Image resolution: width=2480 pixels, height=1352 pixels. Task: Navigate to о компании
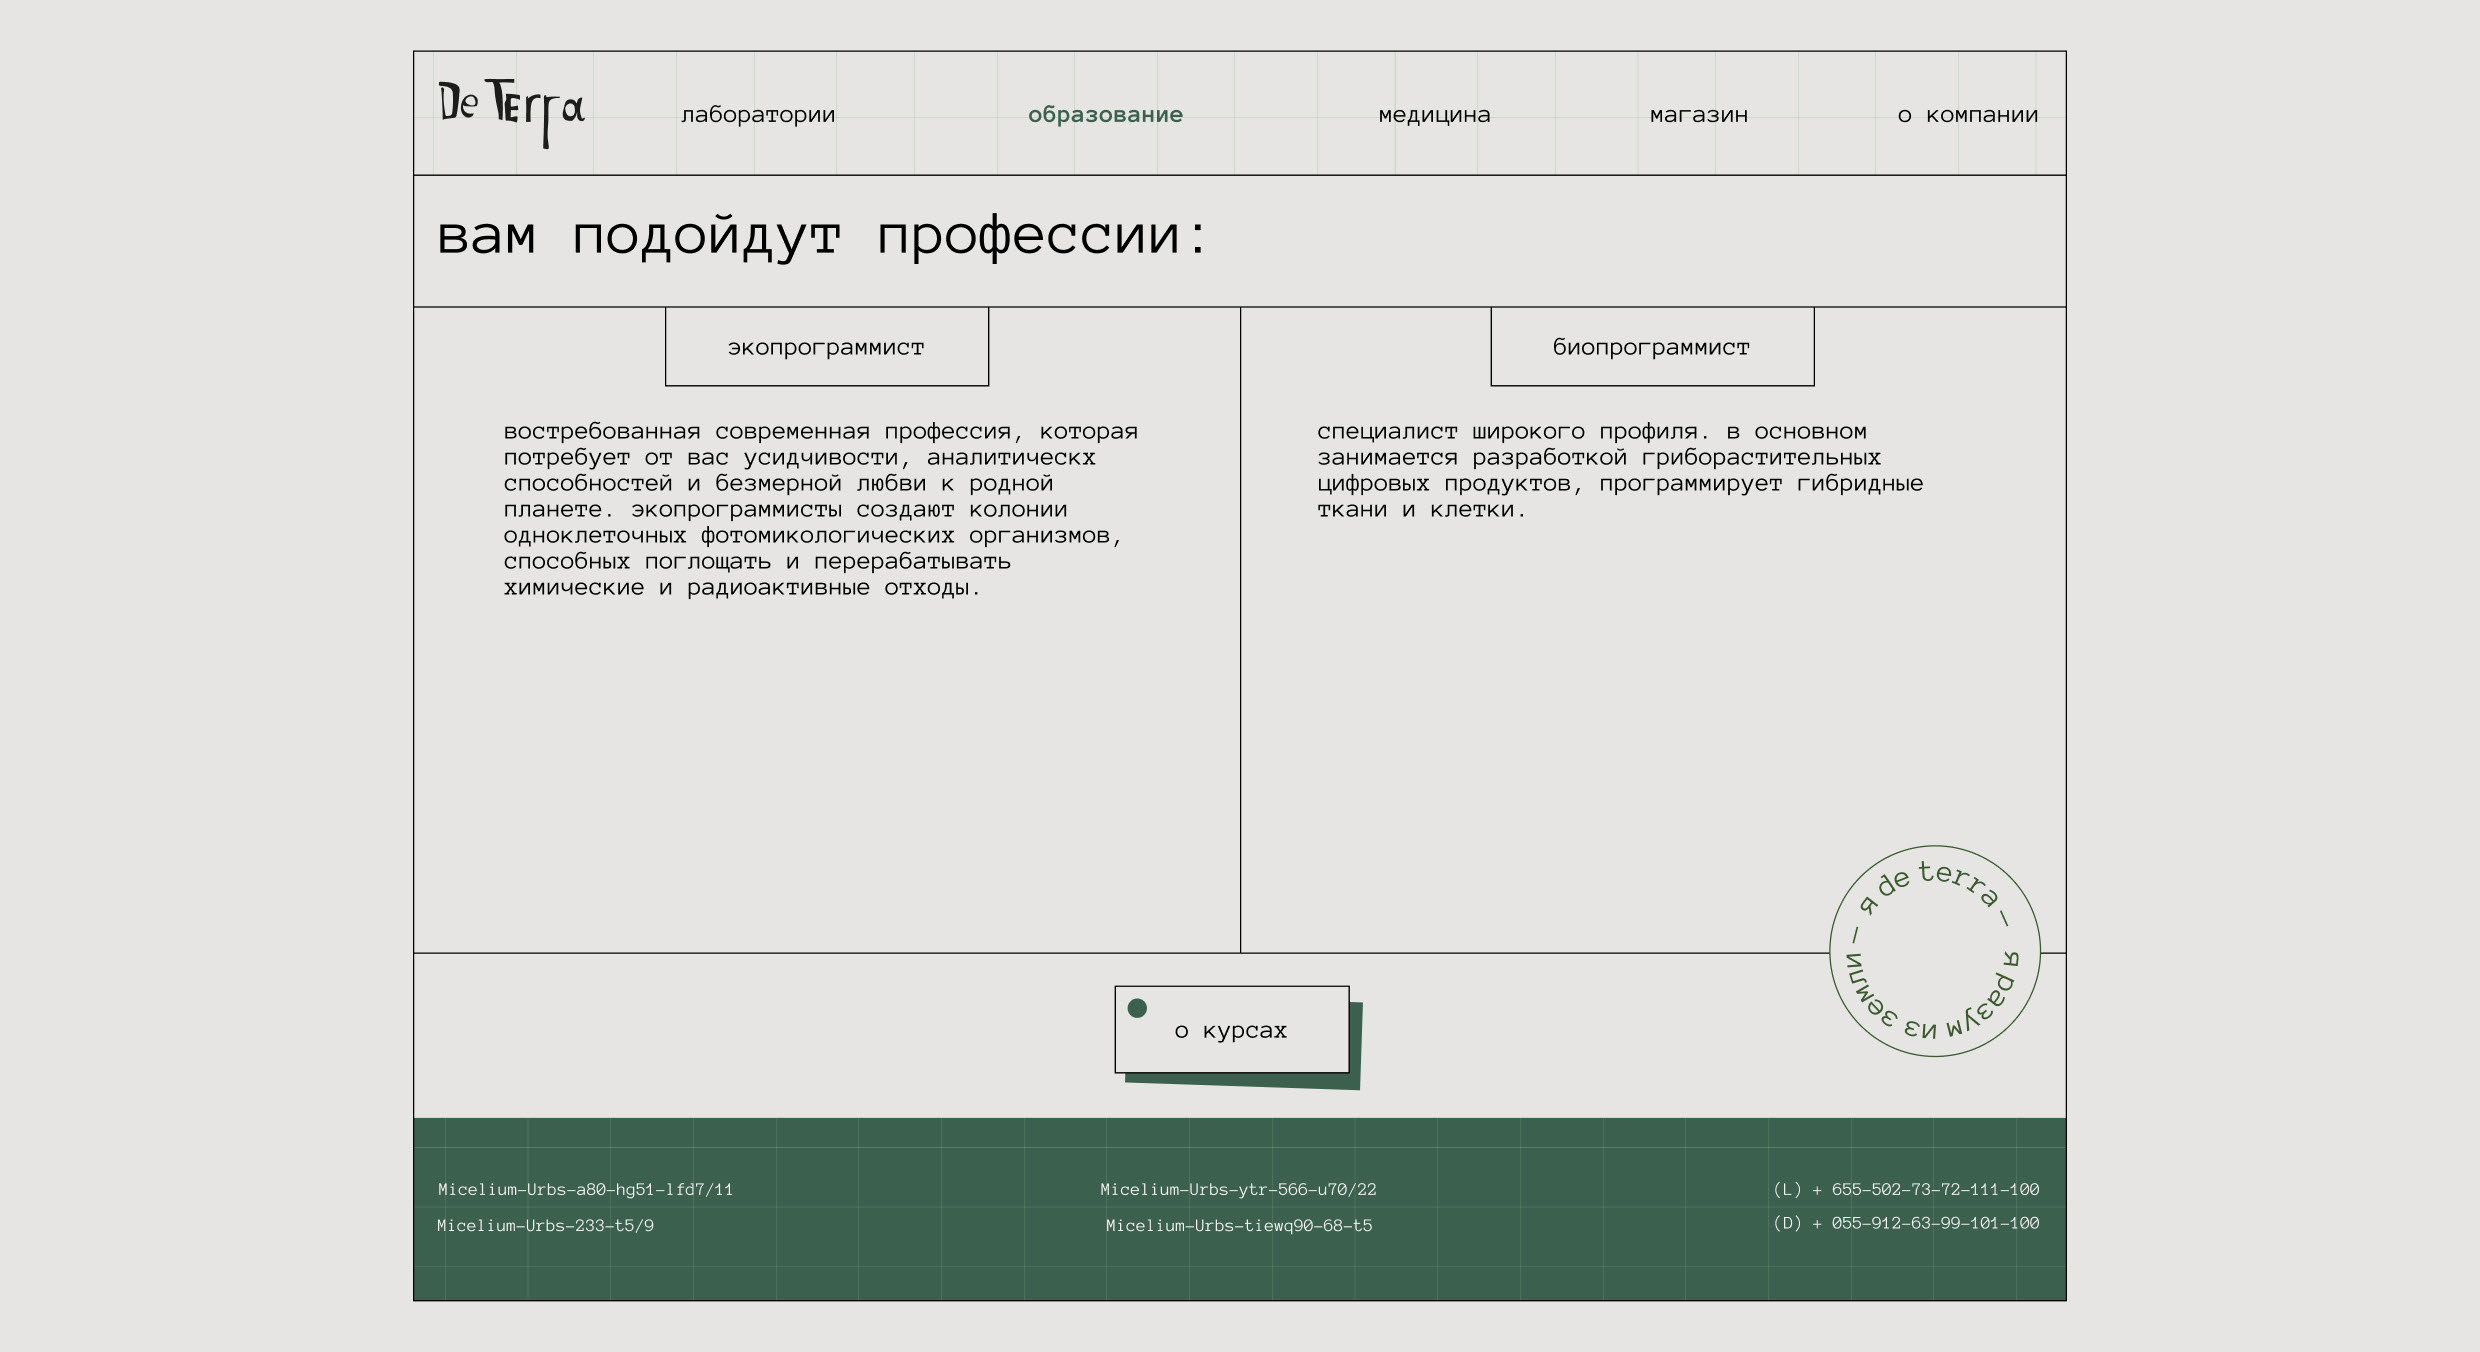(x=1966, y=115)
